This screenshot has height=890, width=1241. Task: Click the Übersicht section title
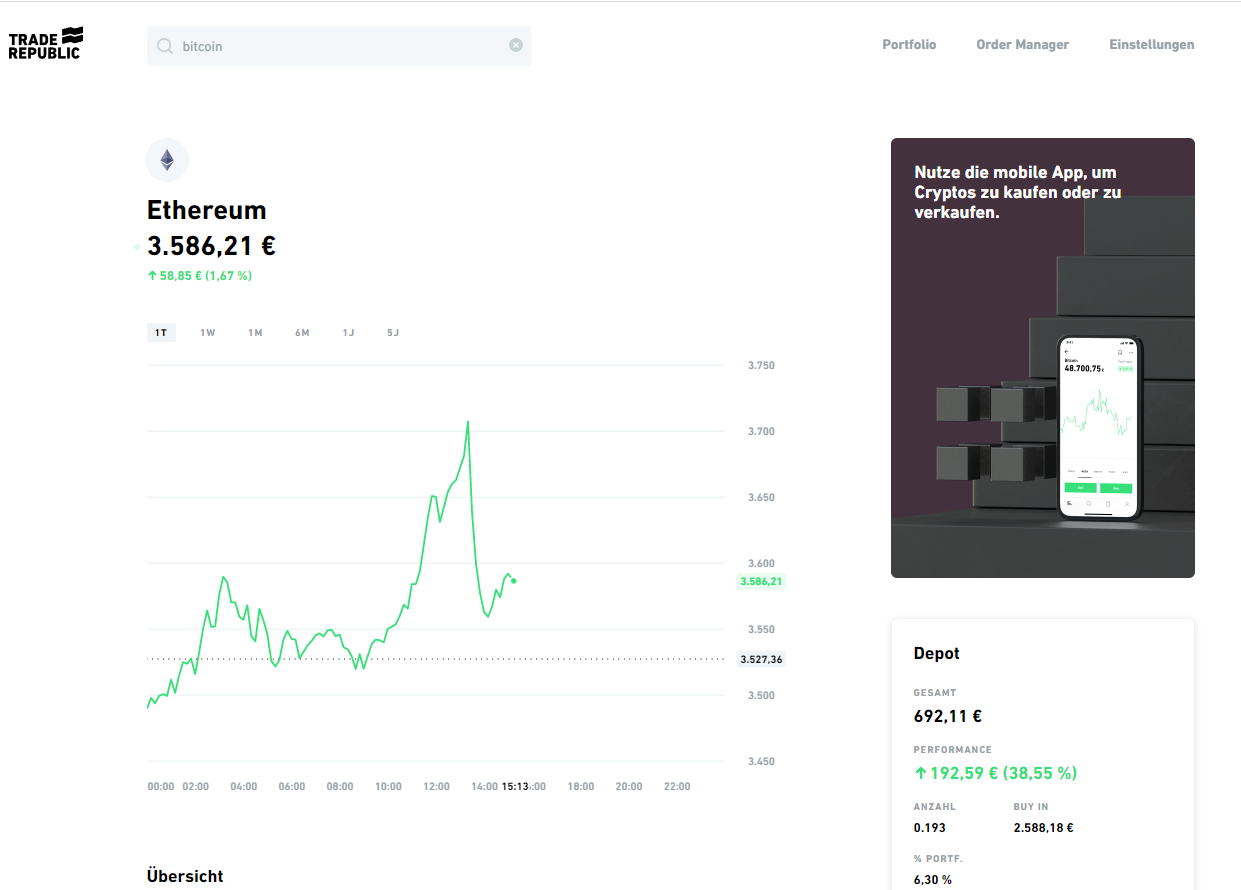[x=185, y=876]
